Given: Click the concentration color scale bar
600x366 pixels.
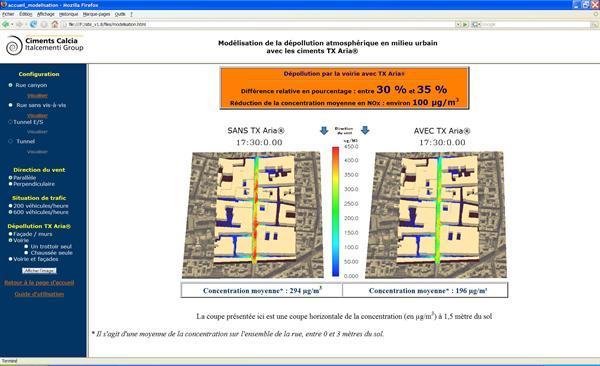Looking at the screenshot, I should [335, 211].
